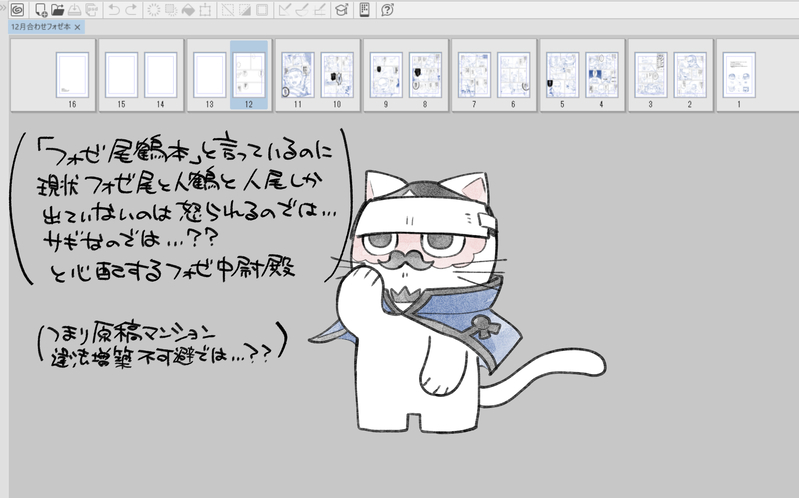Undo the last action
Viewport: 799px width, 498px height.
point(114,10)
